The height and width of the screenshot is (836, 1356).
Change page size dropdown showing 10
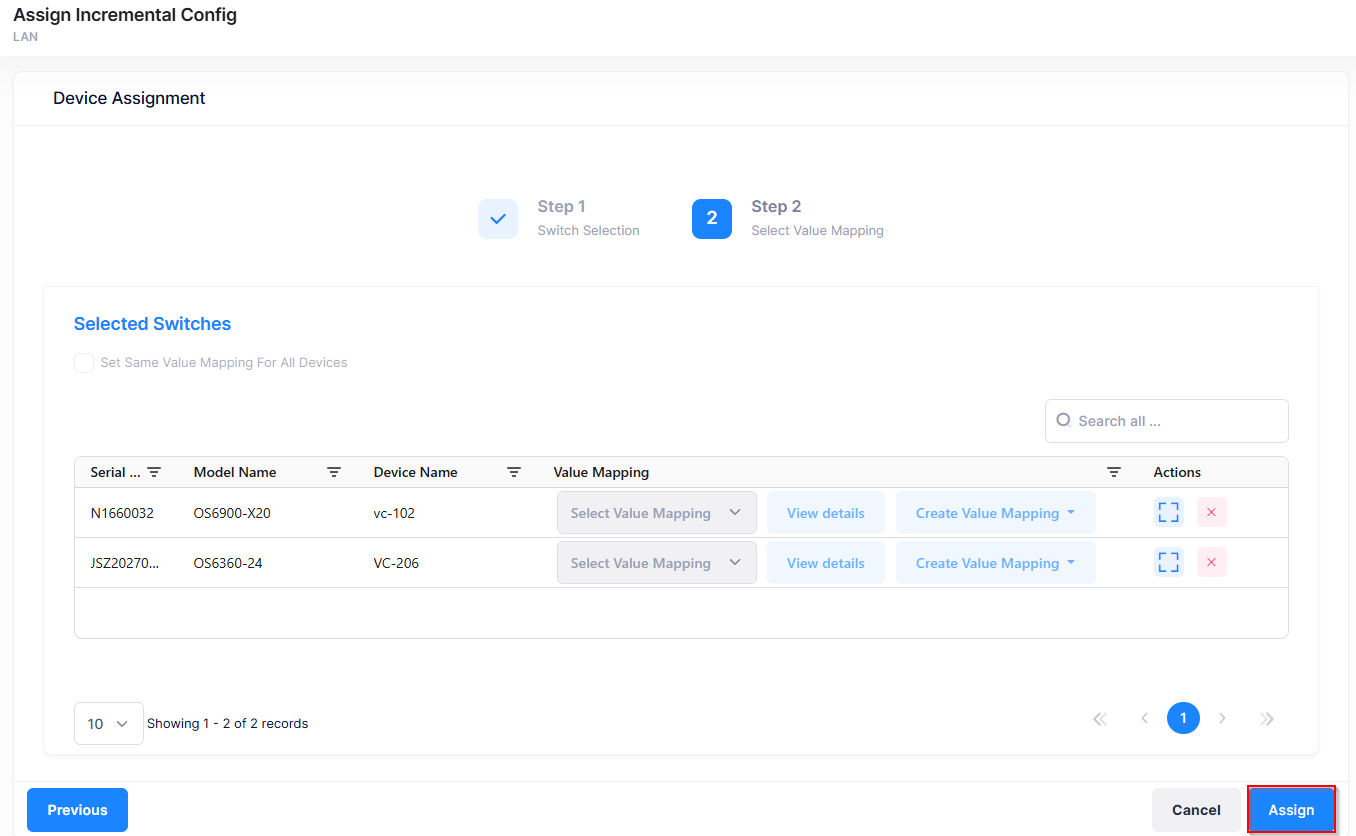tap(108, 723)
